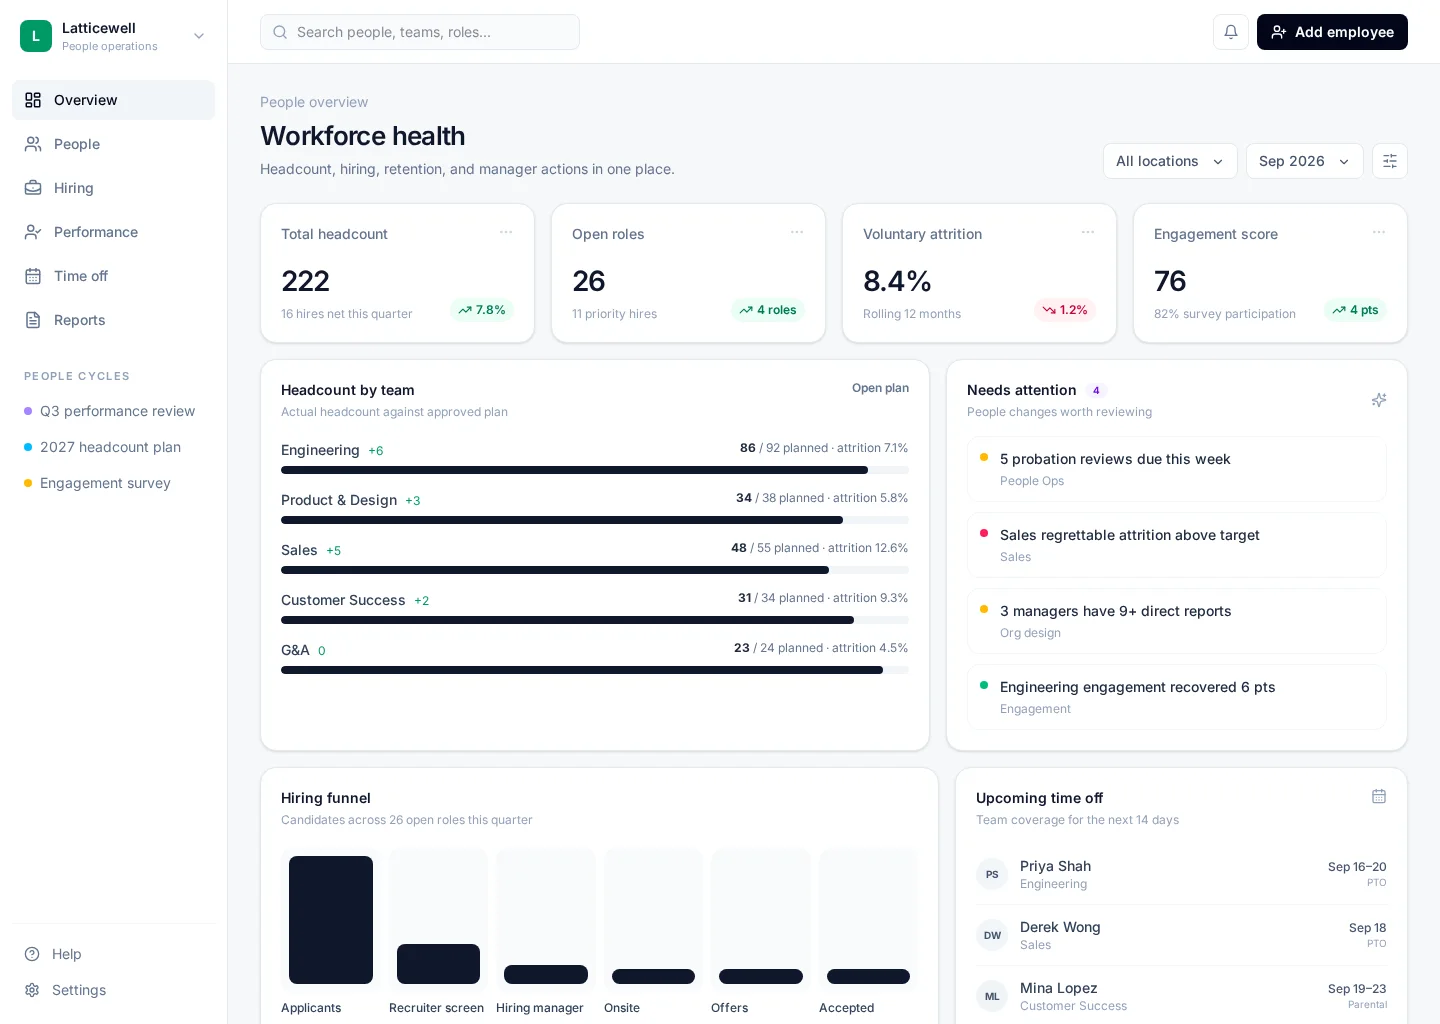Click the Accepted funnel bar
Image resolution: width=1440 pixels, height=1024 pixels.
[x=868, y=976]
